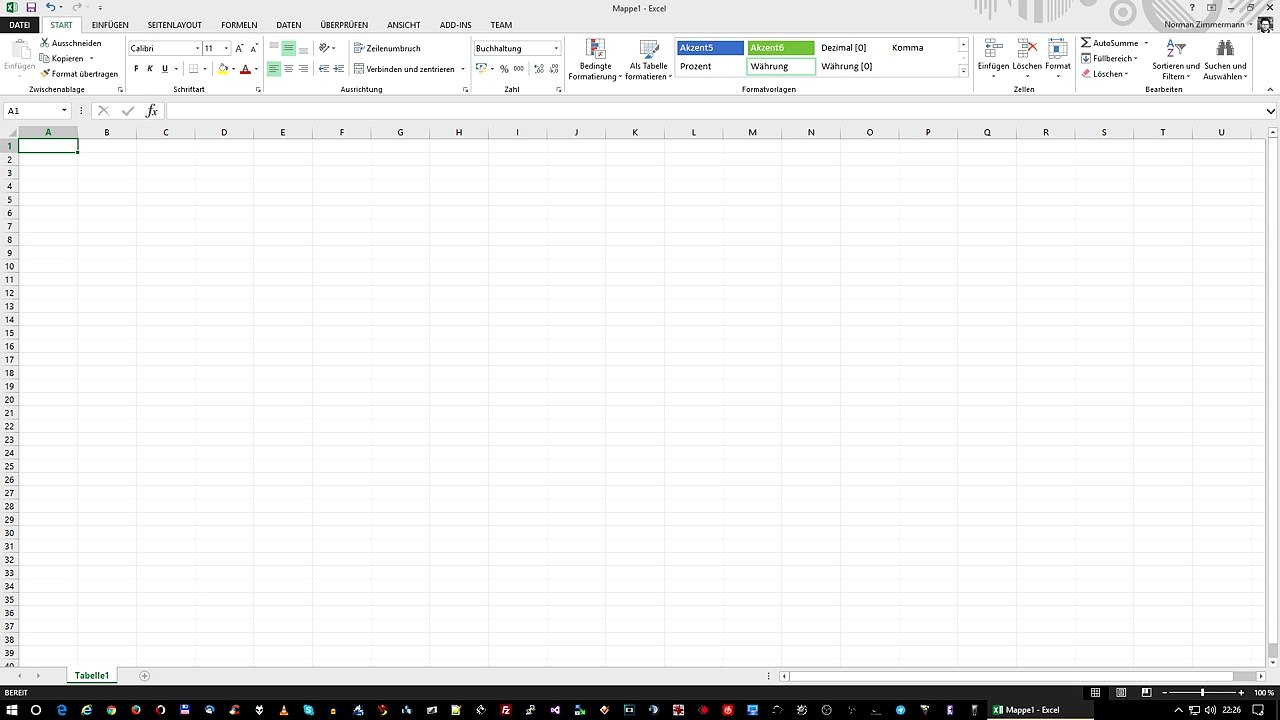The image size is (1280, 720).
Task: Switch to the FORMELN tab
Action: click(x=239, y=25)
